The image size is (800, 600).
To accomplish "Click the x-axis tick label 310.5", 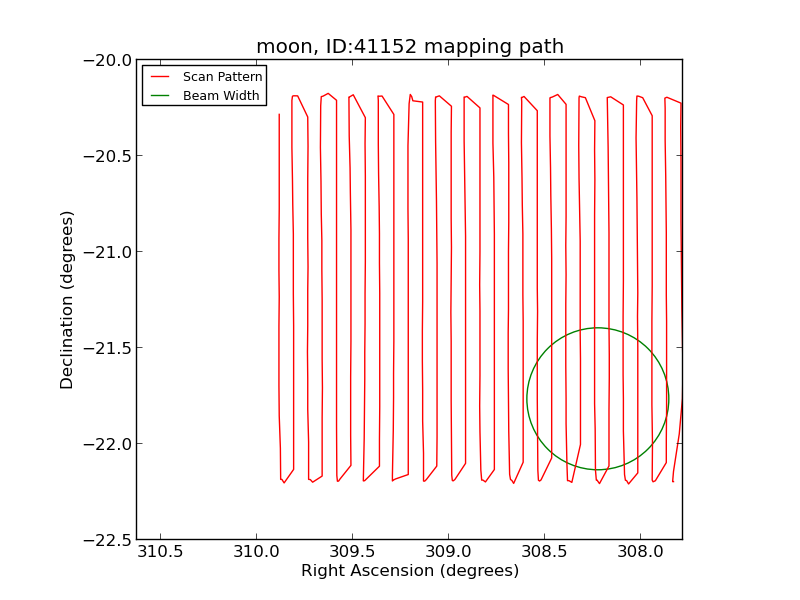I will click(x=160, y=552).
